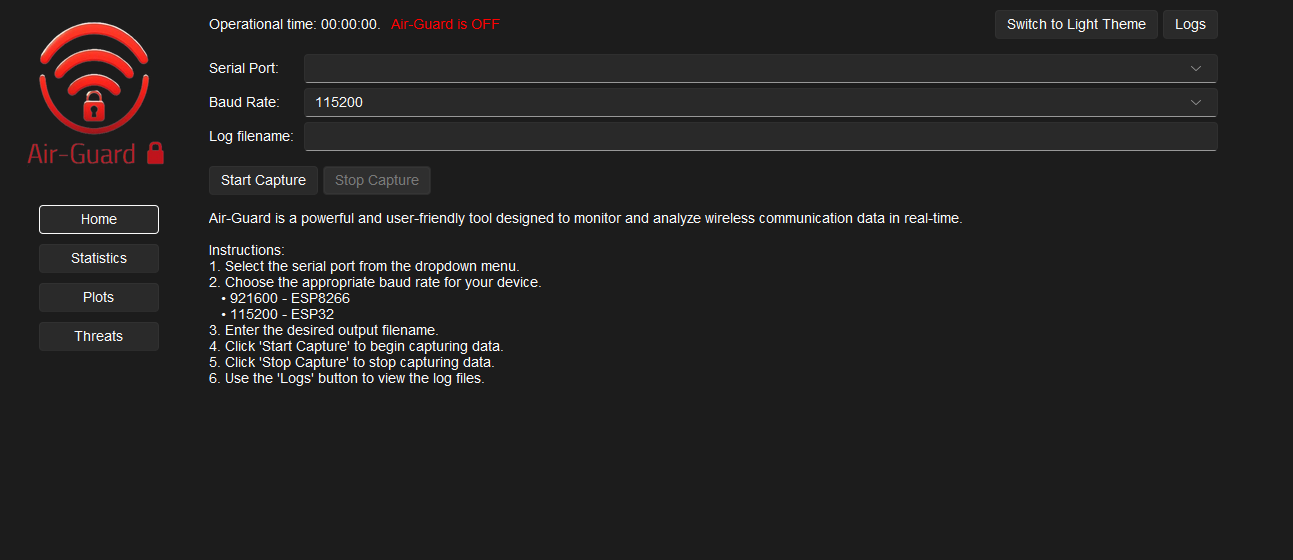Click the small red padlock beside Air-Guard title

[155, 153]
